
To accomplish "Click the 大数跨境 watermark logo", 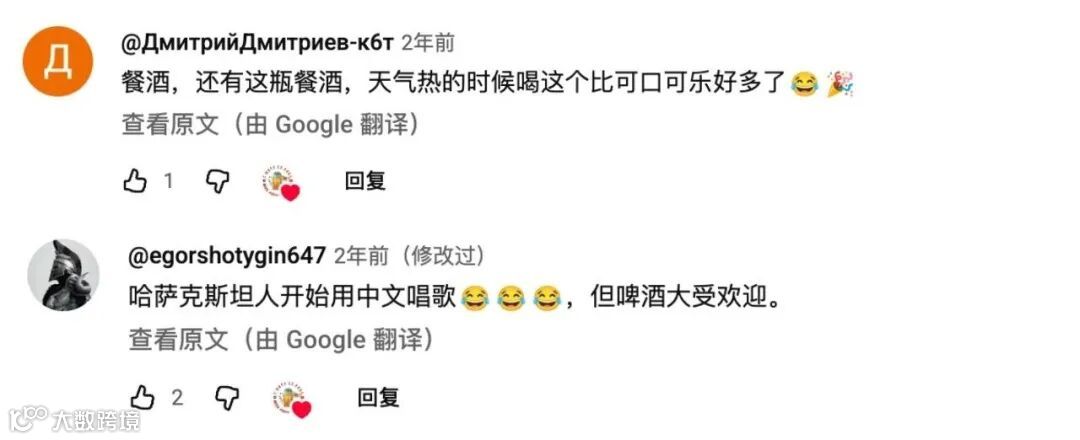I will [x=74, y=419].
